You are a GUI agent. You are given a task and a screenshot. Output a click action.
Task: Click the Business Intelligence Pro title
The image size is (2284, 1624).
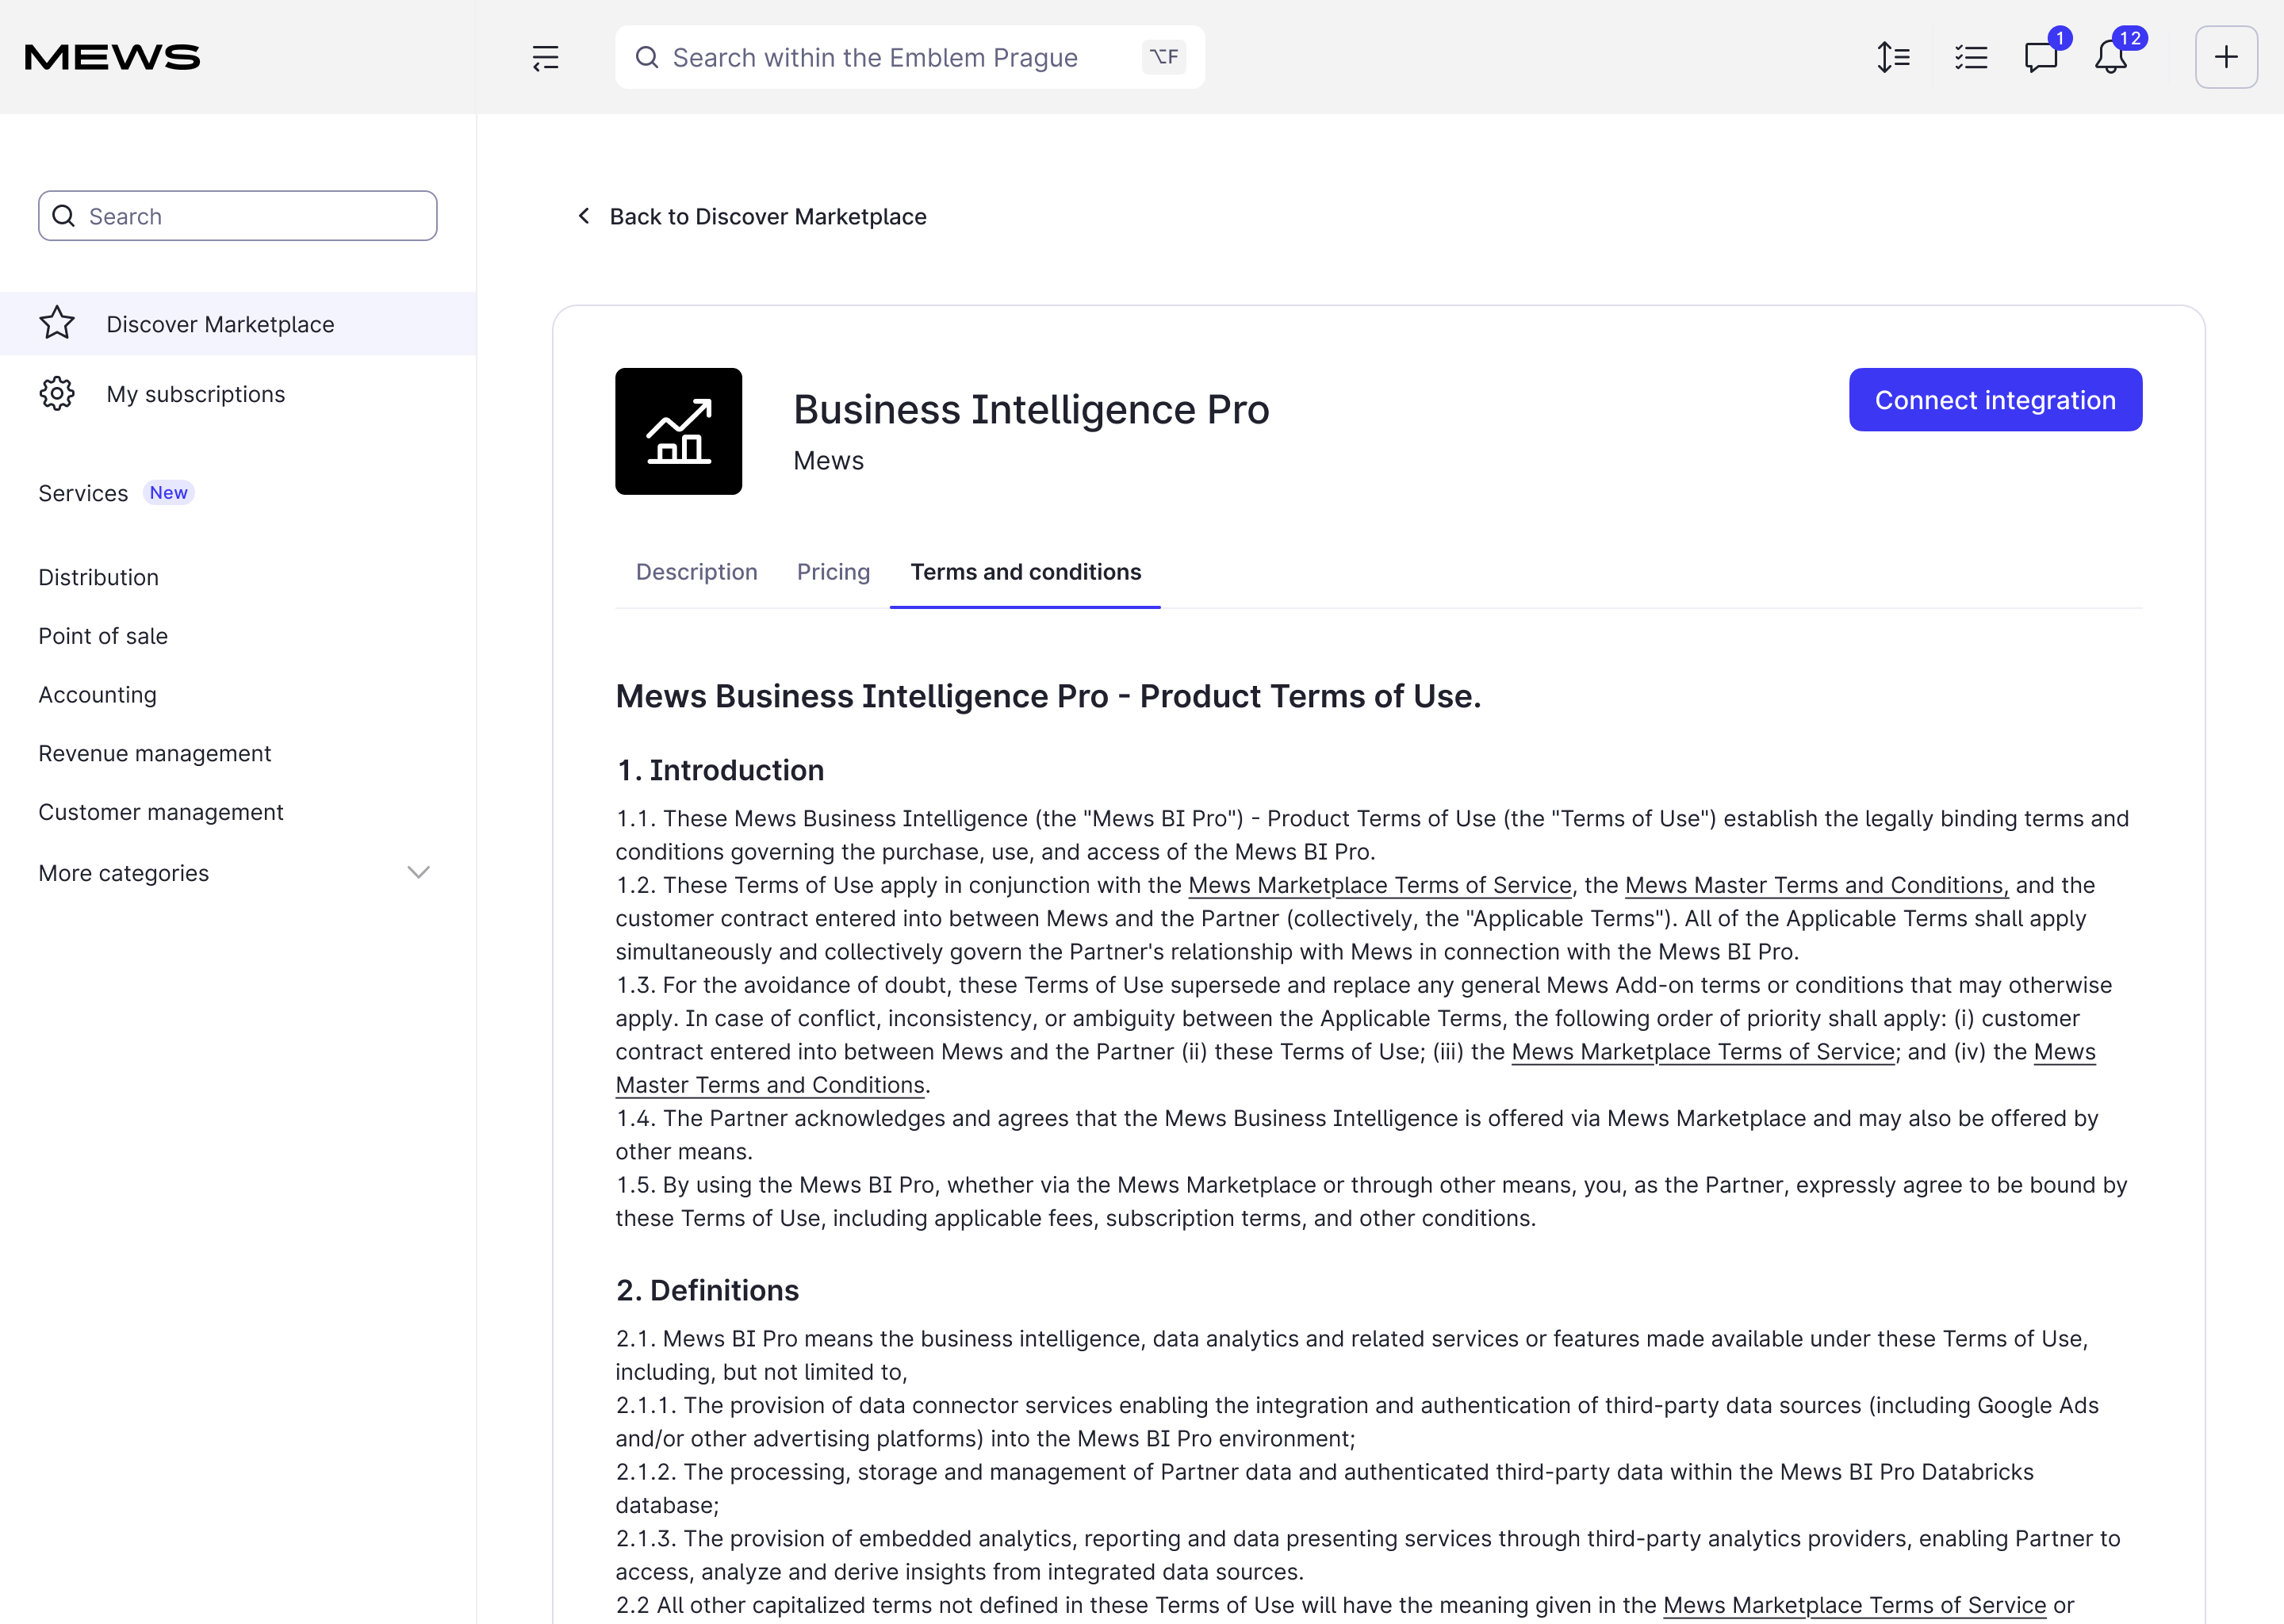click(1031, 409)
